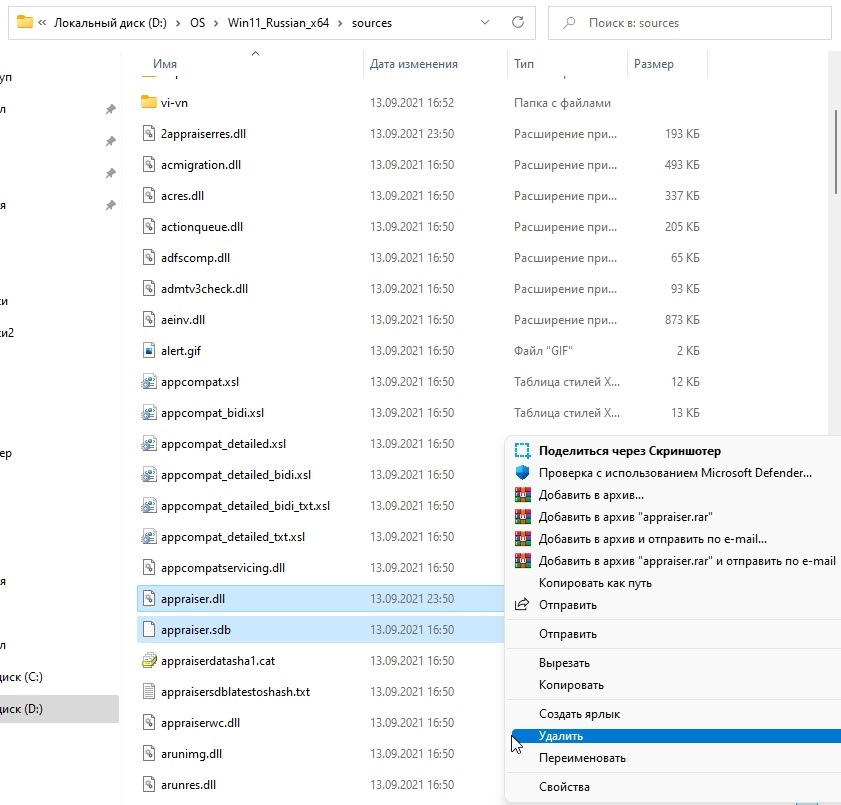Image resolution: width=841 pixels, height=805 pixels.
Task: Select Проверка с использованием Microsoft Defender
Action: (x=675, y=472)
